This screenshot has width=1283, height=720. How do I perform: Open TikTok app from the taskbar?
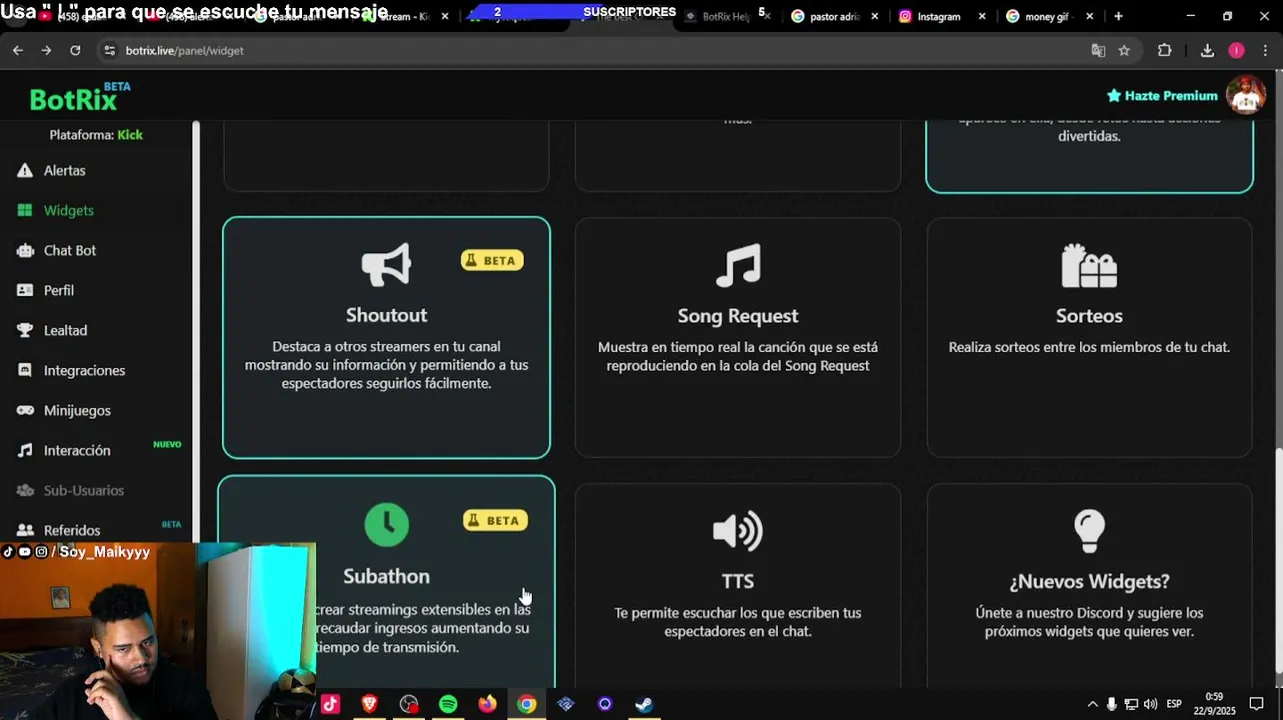click(330, 704)
